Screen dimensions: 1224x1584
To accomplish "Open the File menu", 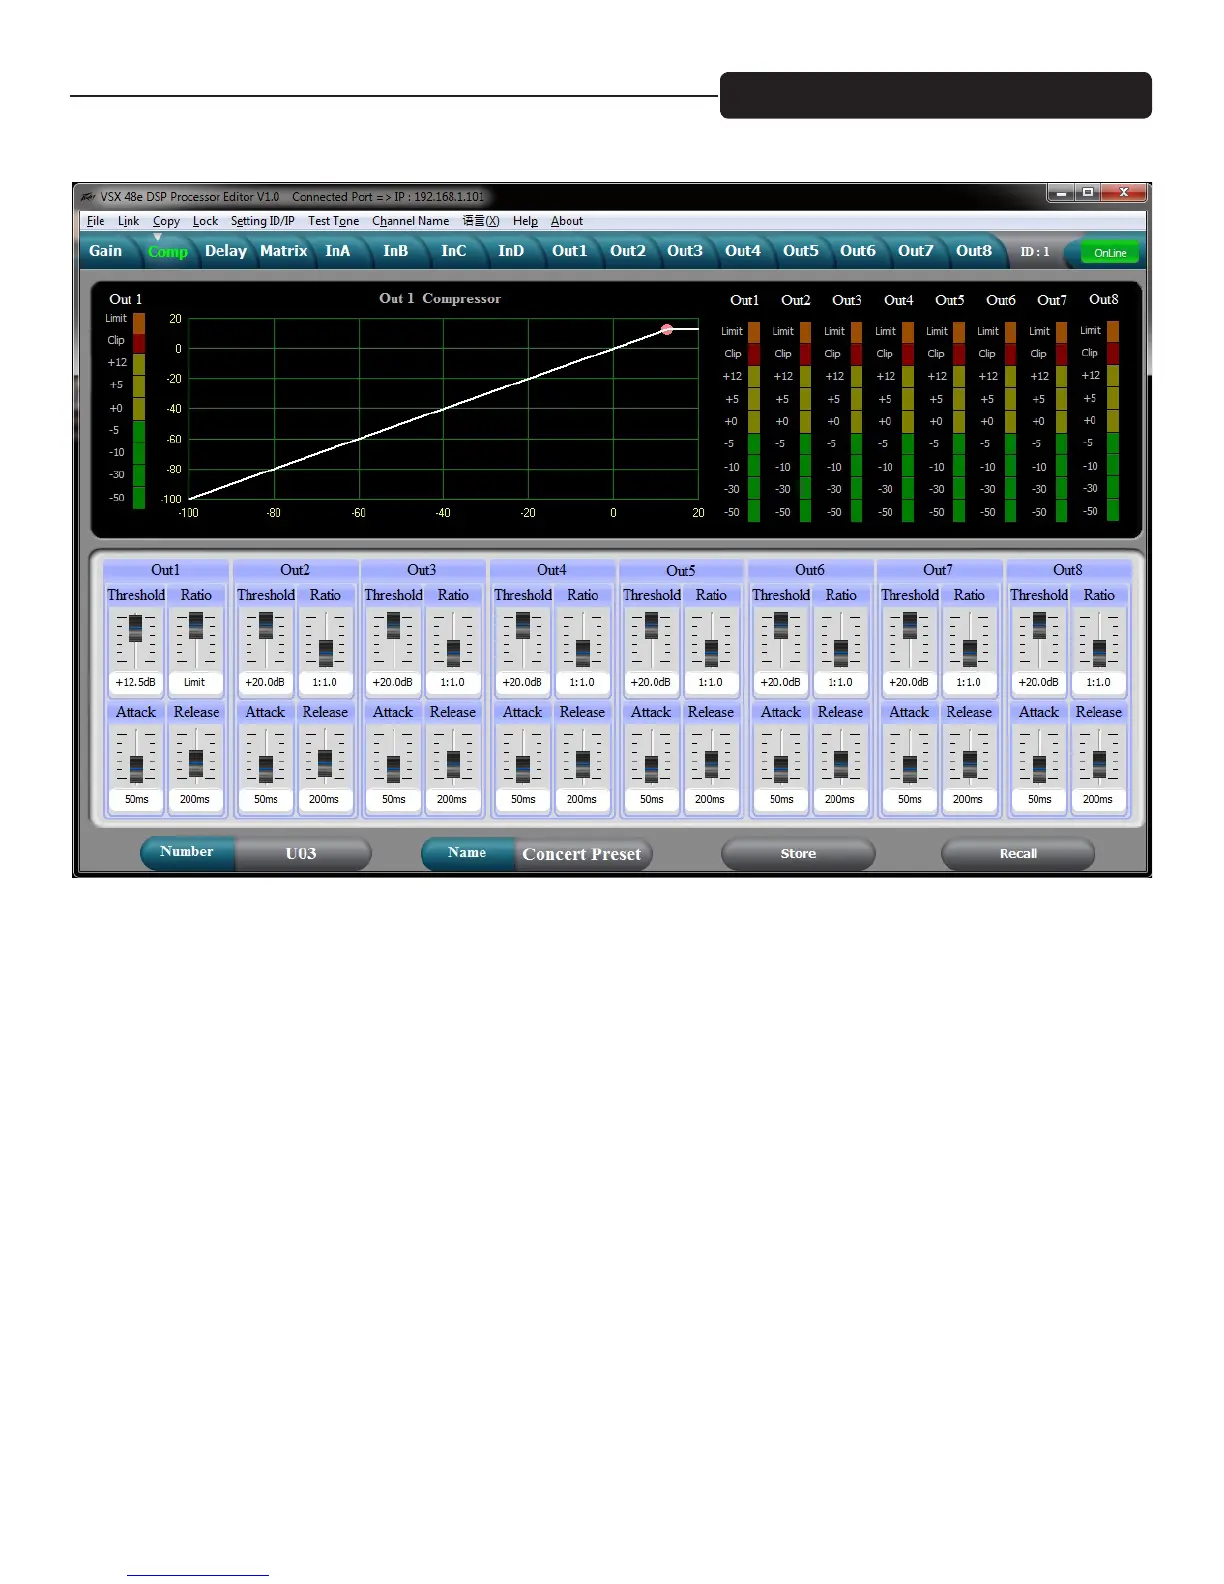I will [x=95, y=221].
